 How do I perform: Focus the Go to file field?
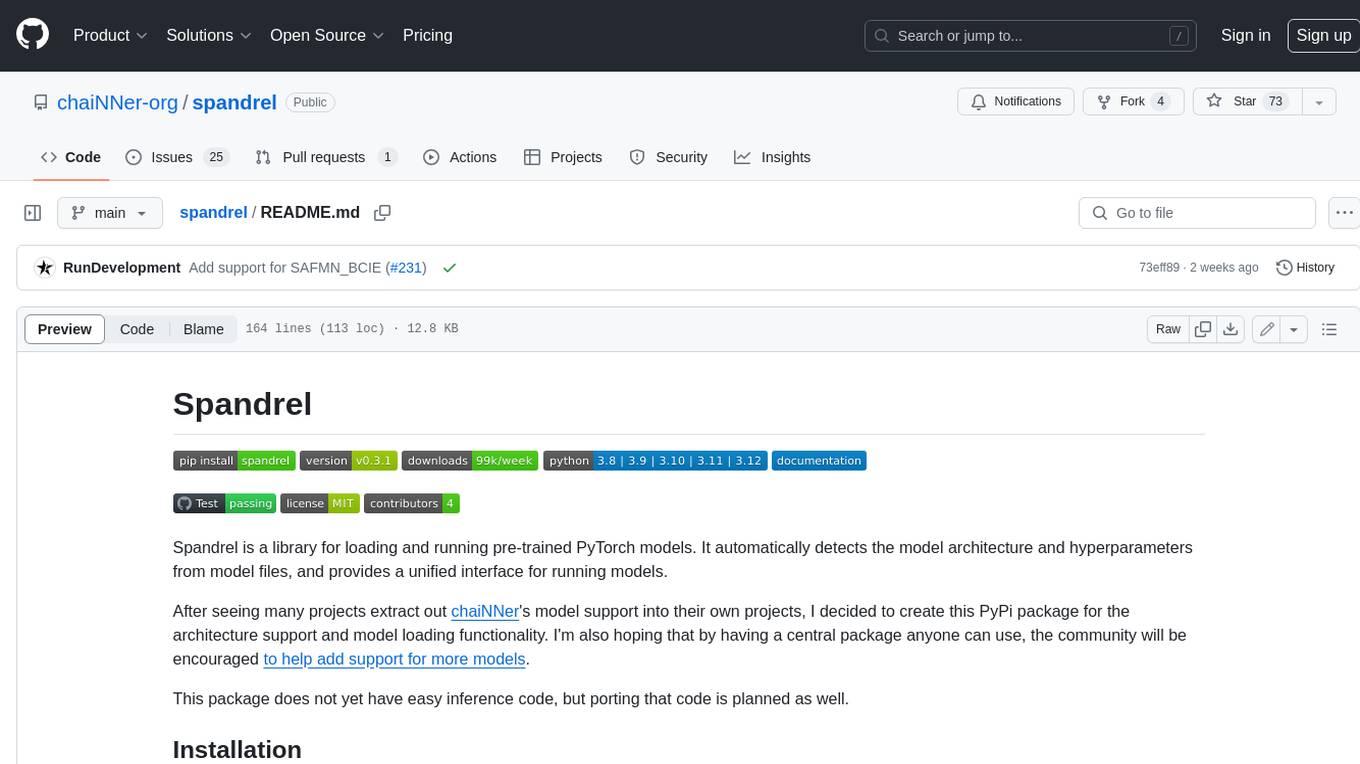click(x=1197, y=213)
